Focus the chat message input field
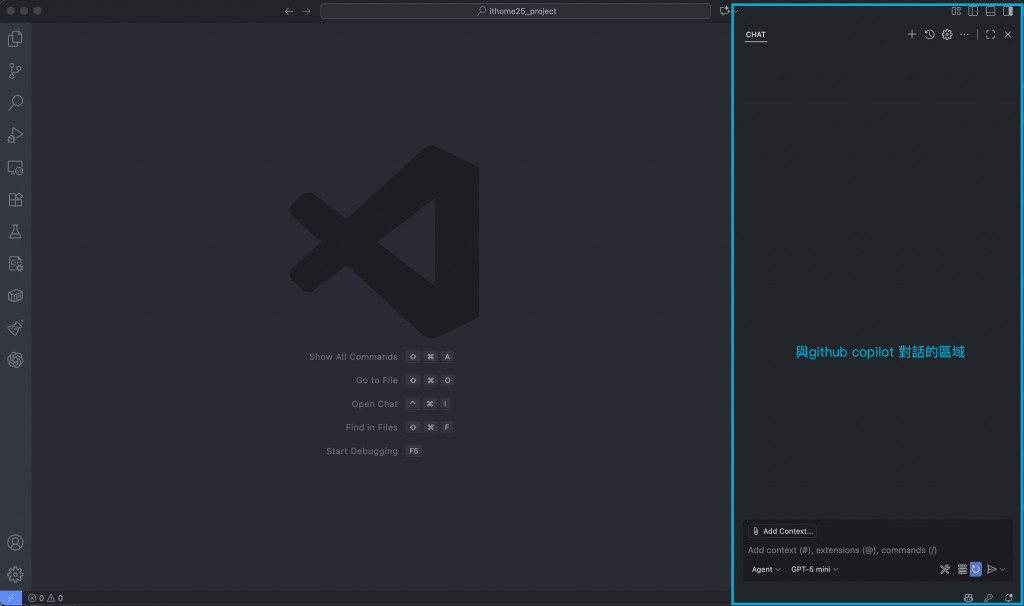The image size is (1024, 606). (877, 550)
